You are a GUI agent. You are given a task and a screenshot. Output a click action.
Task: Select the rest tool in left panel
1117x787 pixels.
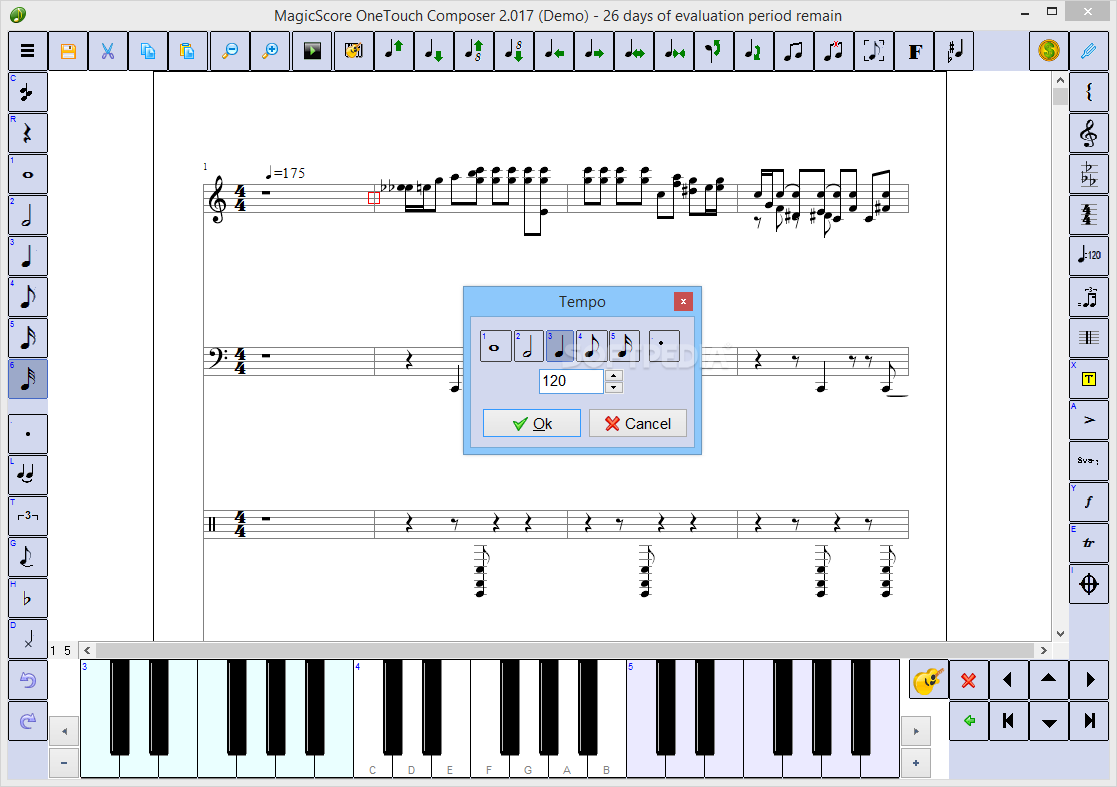coord(28,133)
